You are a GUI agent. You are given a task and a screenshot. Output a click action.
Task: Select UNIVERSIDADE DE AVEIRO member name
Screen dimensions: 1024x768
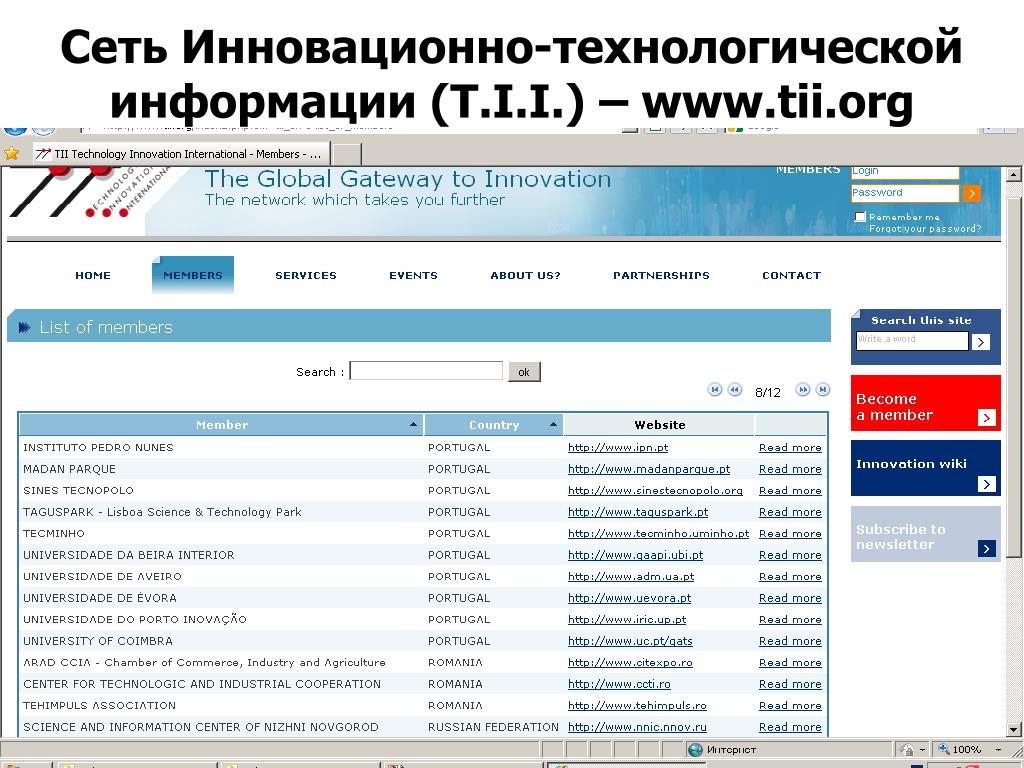103,577
